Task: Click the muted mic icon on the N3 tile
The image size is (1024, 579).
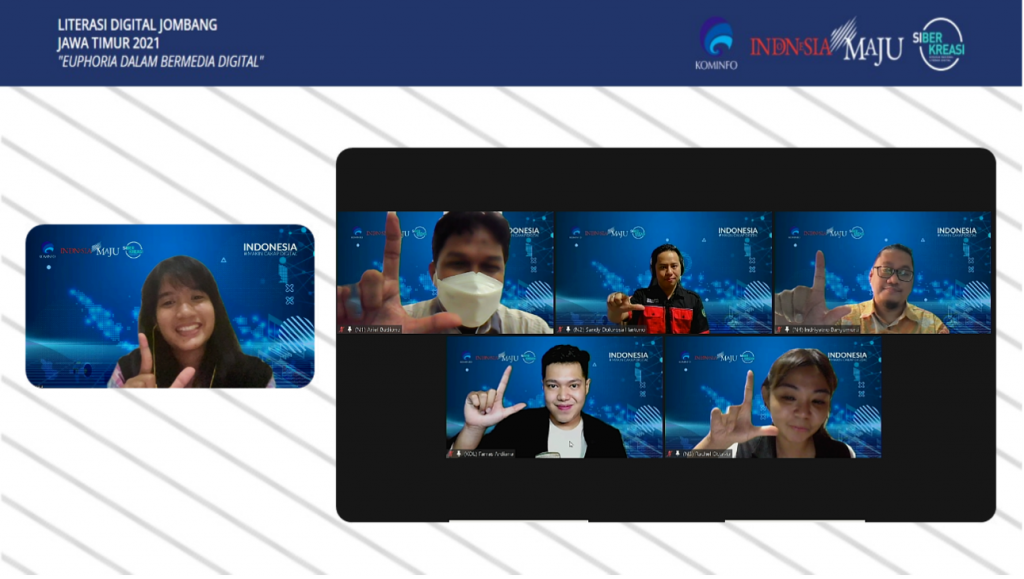Action: coord(780,329)
